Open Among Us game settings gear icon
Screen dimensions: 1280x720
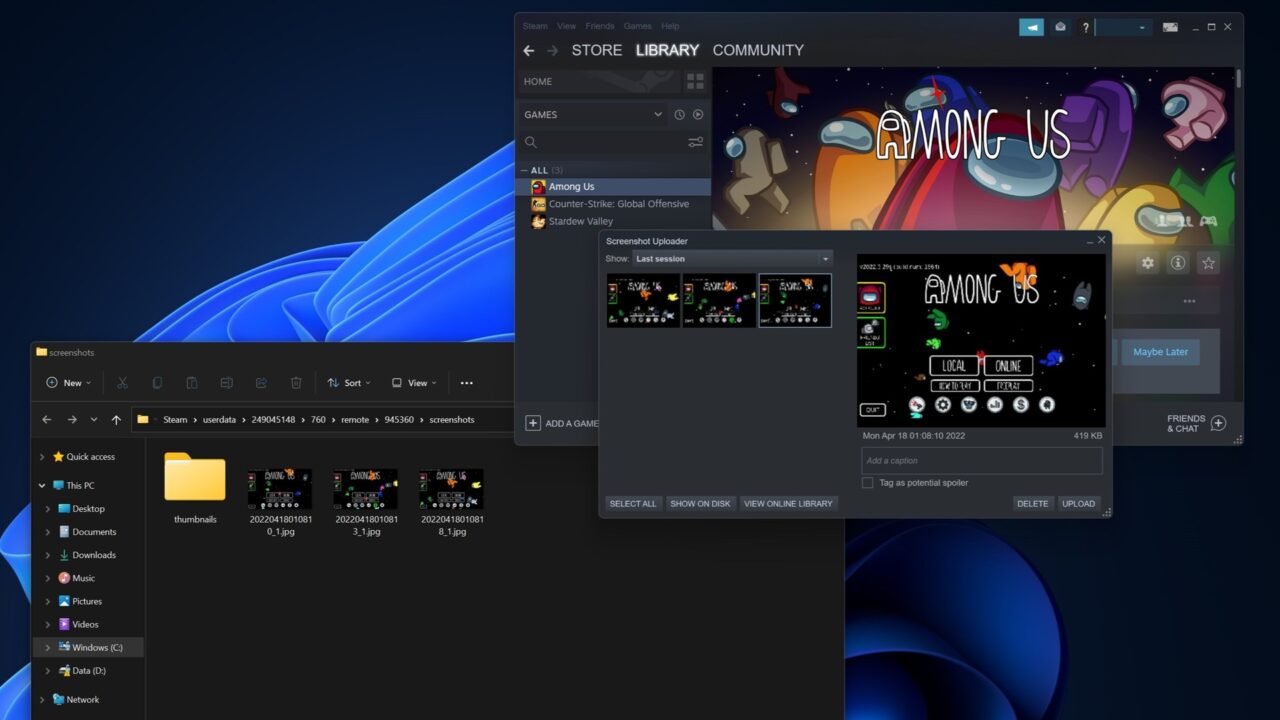pyautogui.click(x=1148, y=263)
